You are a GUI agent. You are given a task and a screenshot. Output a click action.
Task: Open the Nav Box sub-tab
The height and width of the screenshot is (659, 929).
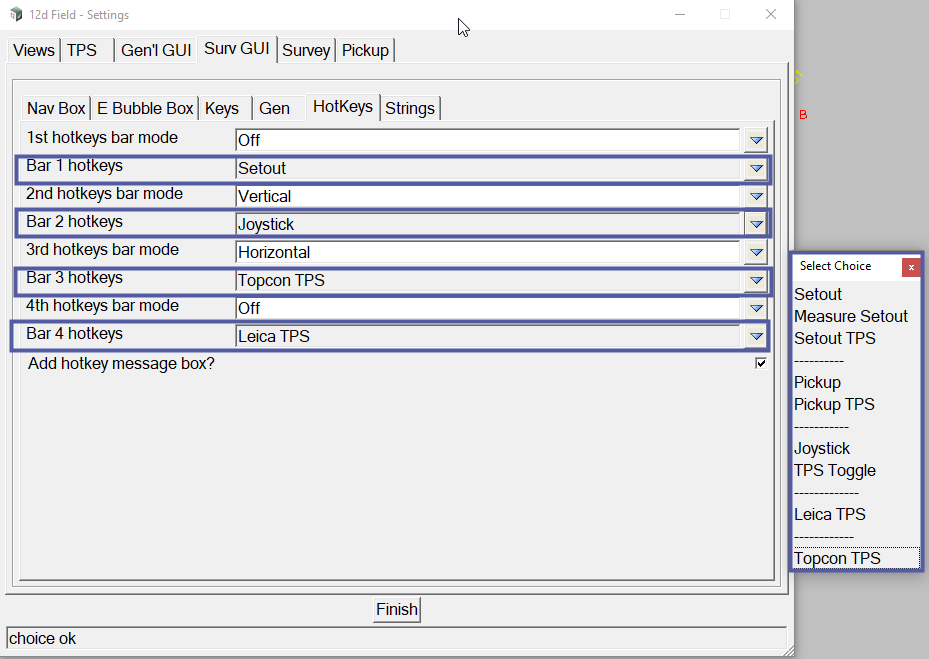[x=56, y=108]
